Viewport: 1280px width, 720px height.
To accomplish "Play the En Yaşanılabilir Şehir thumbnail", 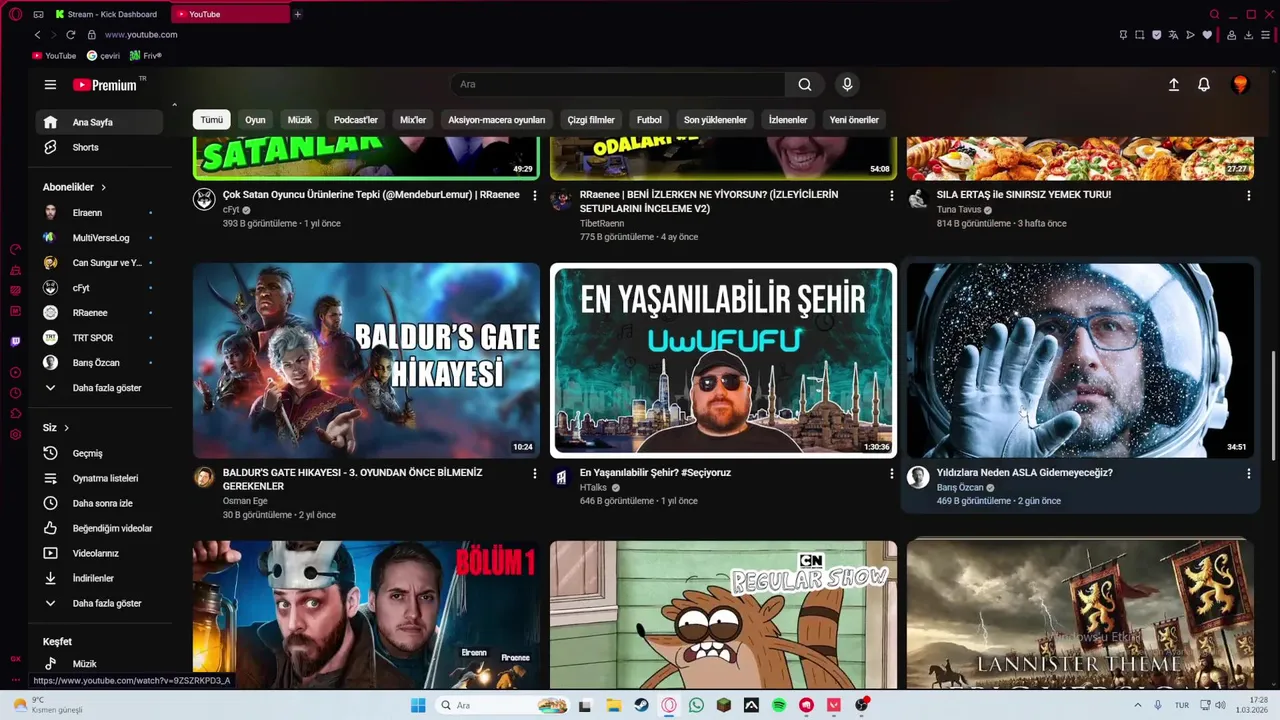I will pos(723,360).
